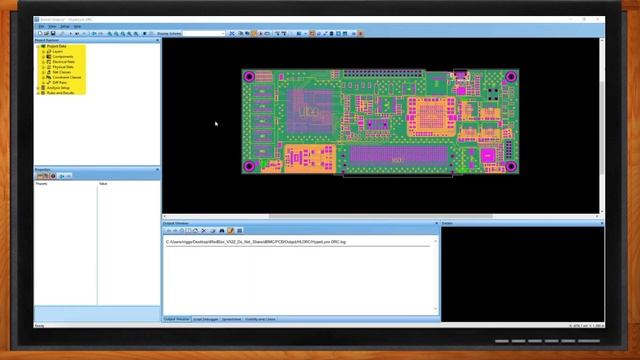Open the File menu

pos(41,27)
